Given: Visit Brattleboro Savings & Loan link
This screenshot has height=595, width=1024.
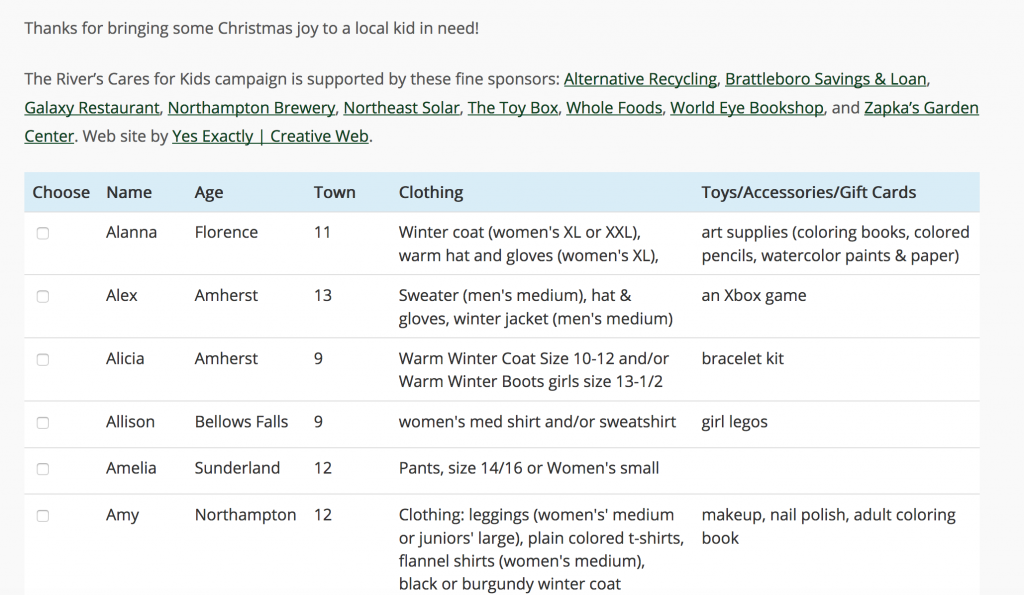Looking at the screenshot, I should click(x=825, y=79).
